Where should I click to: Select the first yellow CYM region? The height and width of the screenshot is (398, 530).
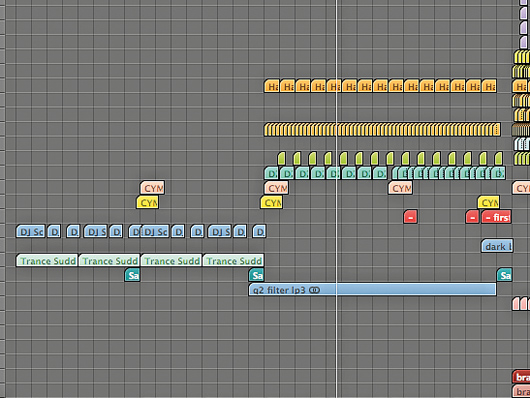click(147, 203)
